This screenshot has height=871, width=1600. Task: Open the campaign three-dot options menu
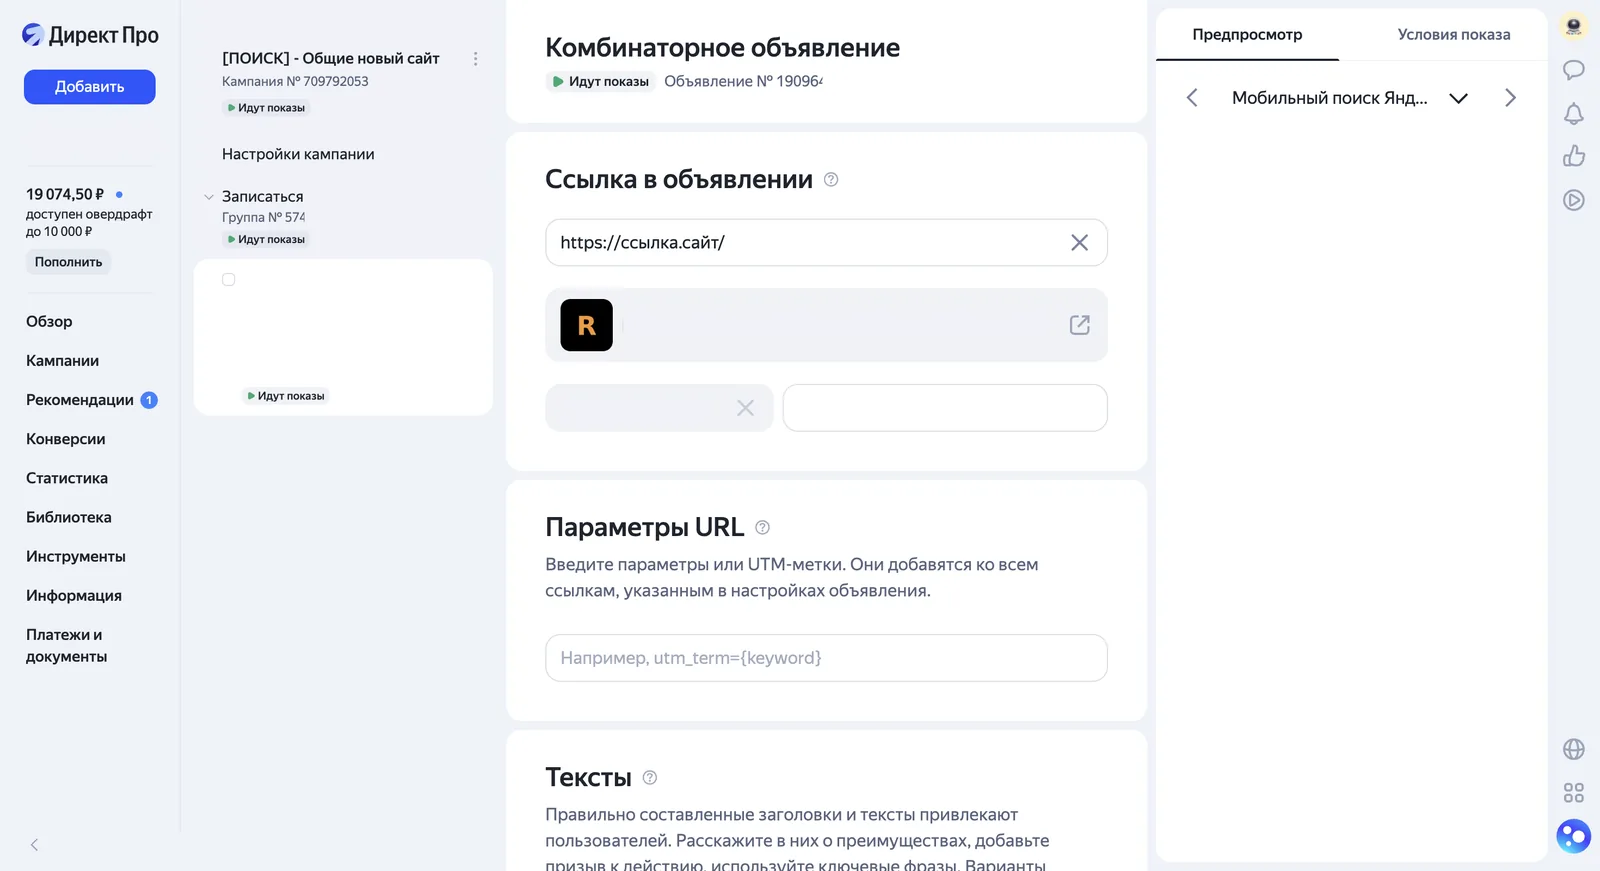tap(475, 59)
